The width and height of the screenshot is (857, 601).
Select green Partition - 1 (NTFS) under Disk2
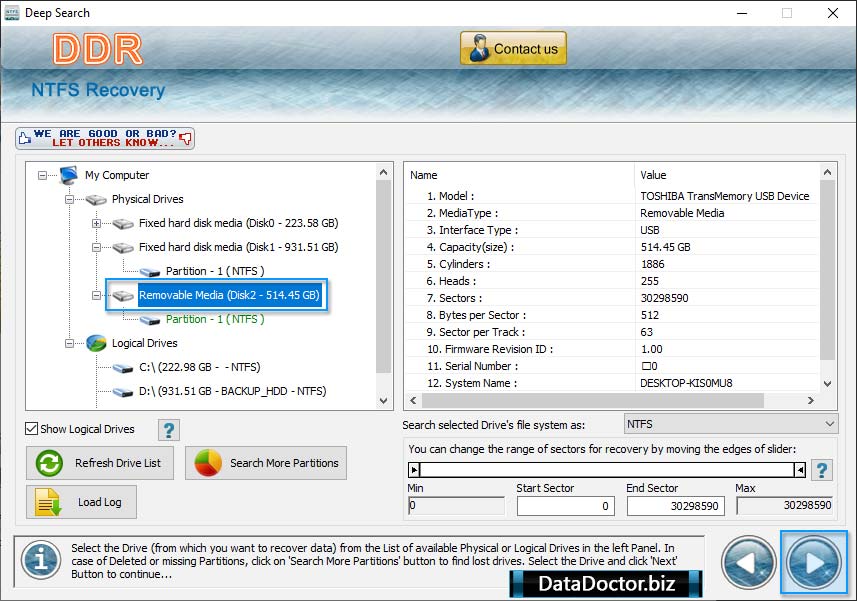pos(215,319)
